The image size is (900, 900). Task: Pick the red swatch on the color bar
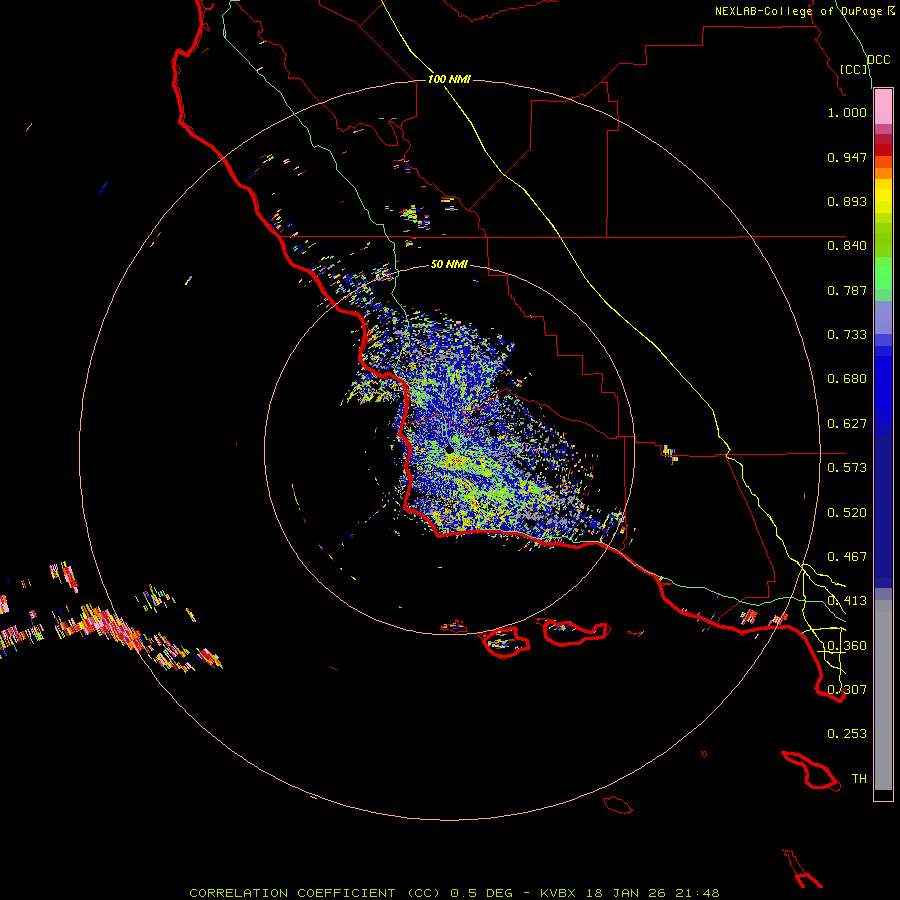[883, 150]
